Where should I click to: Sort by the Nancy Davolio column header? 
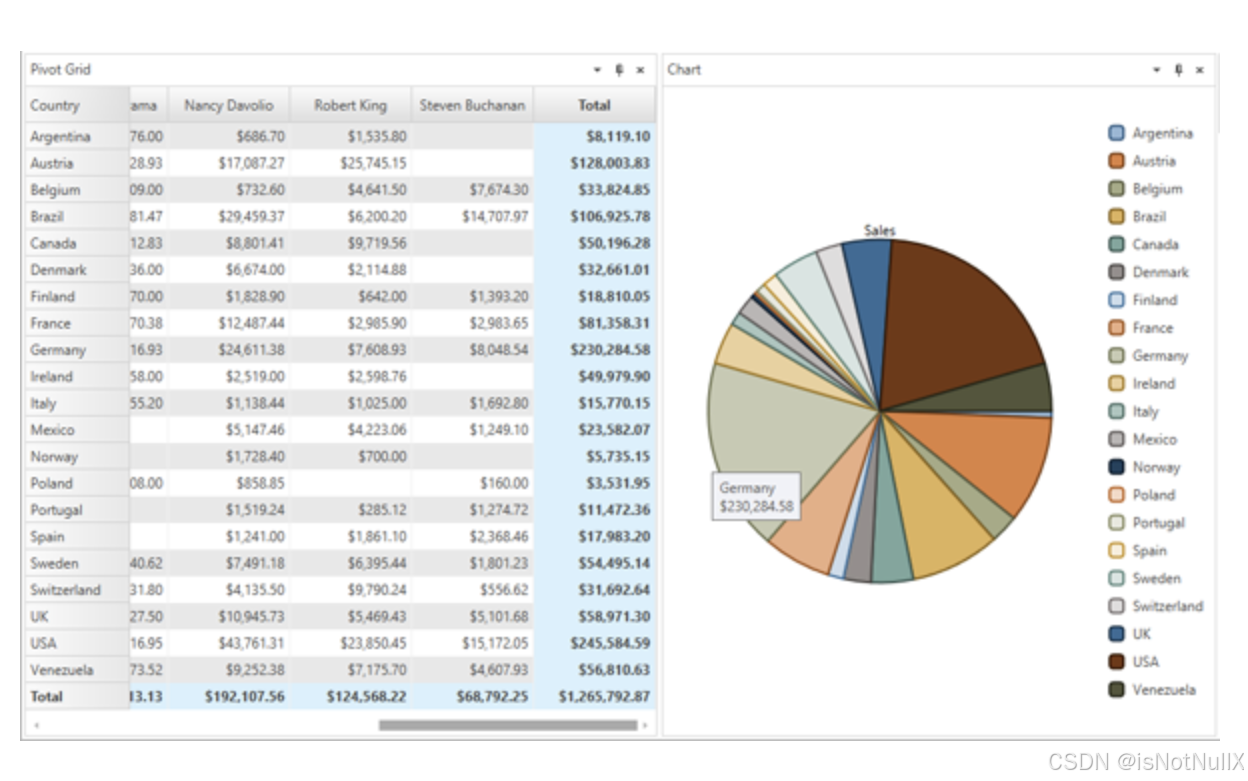point(229,105)
